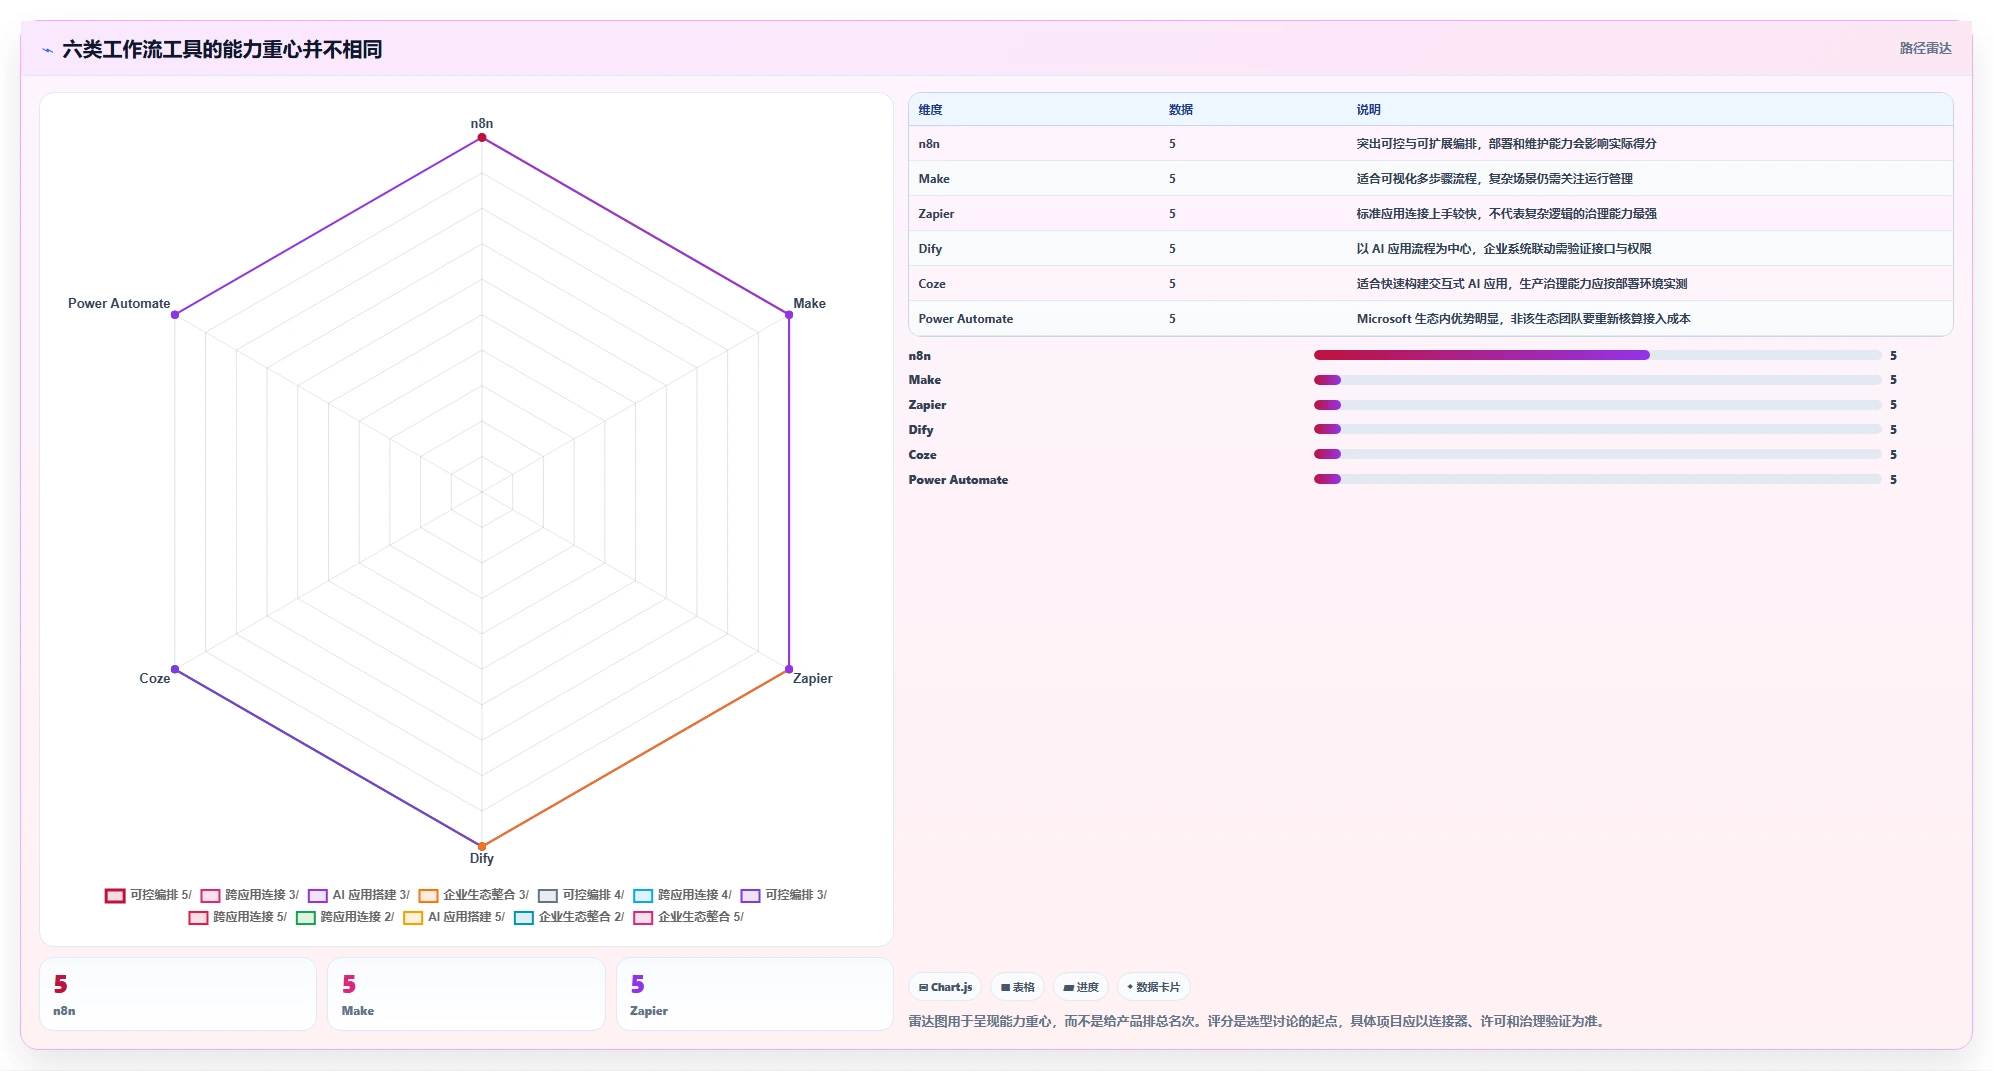Toggle legend item 可控编排 3/
Screen dimensions: 1993x1071
(784, 895)
